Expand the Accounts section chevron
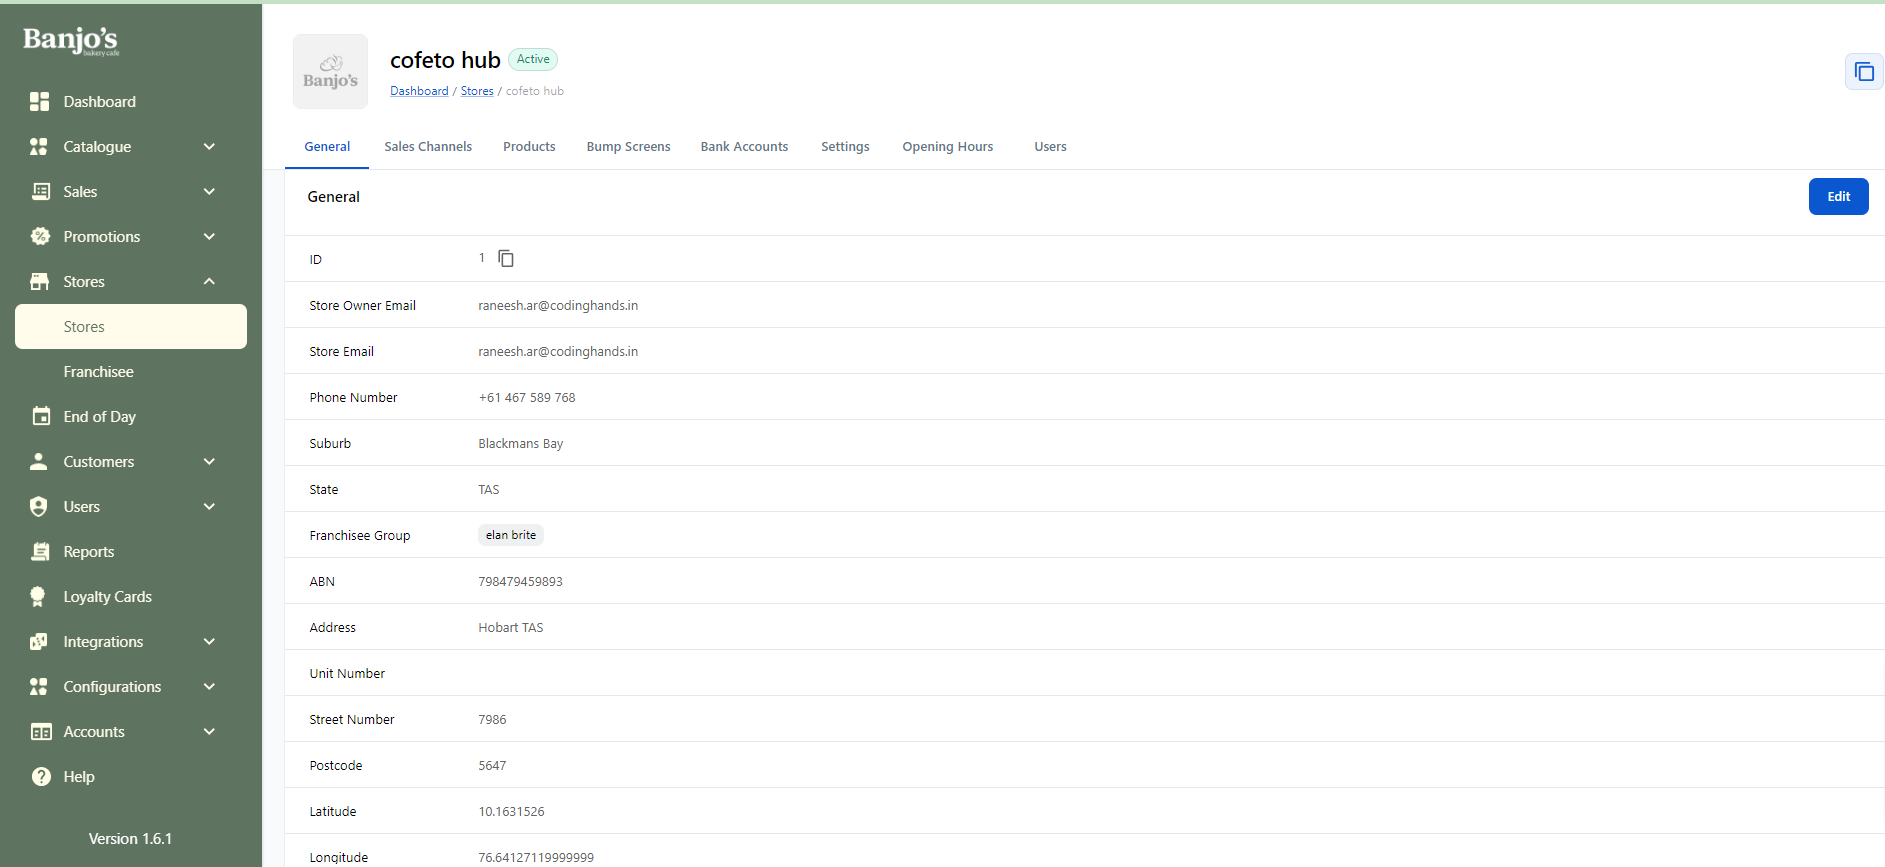Image resolution: width=1885 pixels, height=867 pixels. [x=209, y=732]
